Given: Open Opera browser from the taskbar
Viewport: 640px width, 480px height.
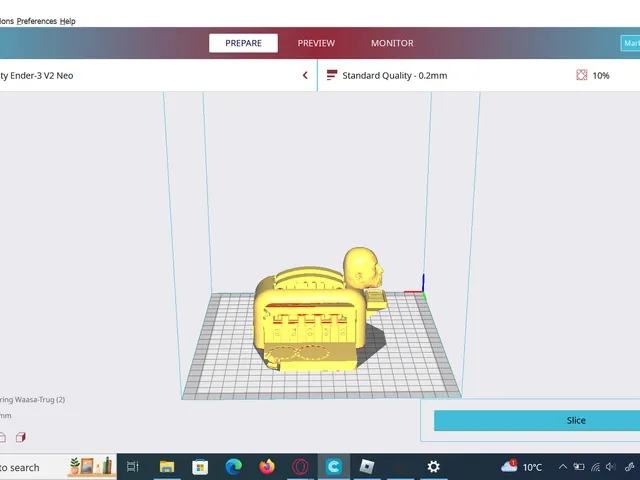Looking at the screenshot, I should (300, 467).
